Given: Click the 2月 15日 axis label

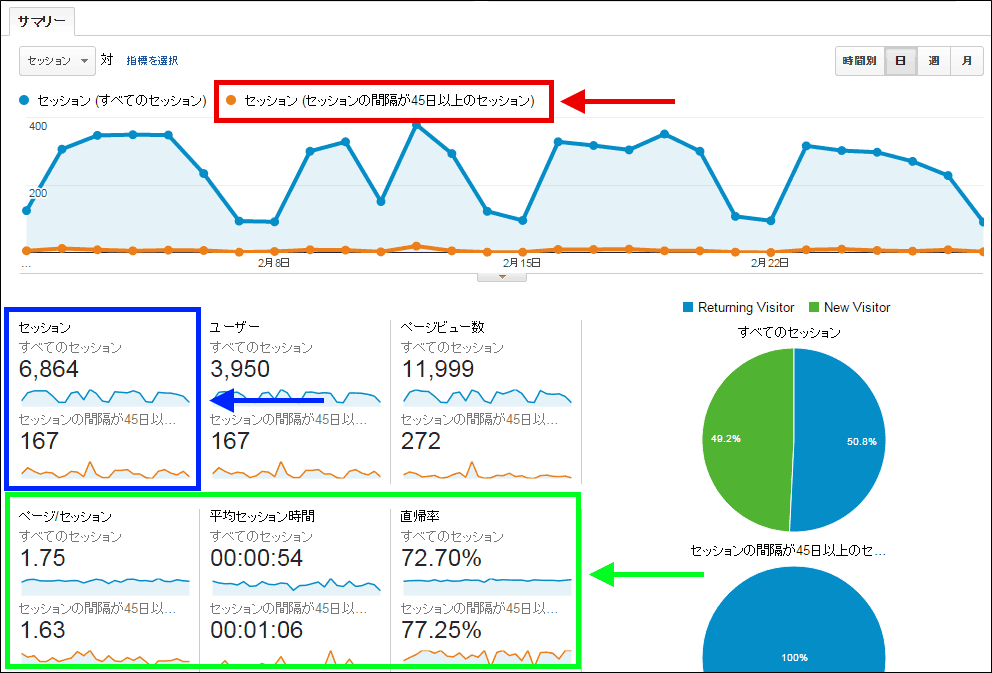Looking at the screenshot, I should [x=522, y=262].
